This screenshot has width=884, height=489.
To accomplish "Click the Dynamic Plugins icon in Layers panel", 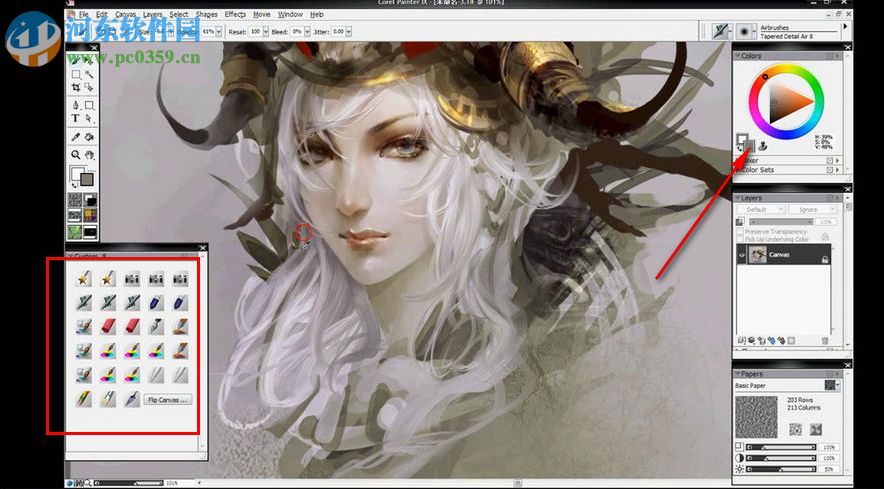I will click(751, 341).
